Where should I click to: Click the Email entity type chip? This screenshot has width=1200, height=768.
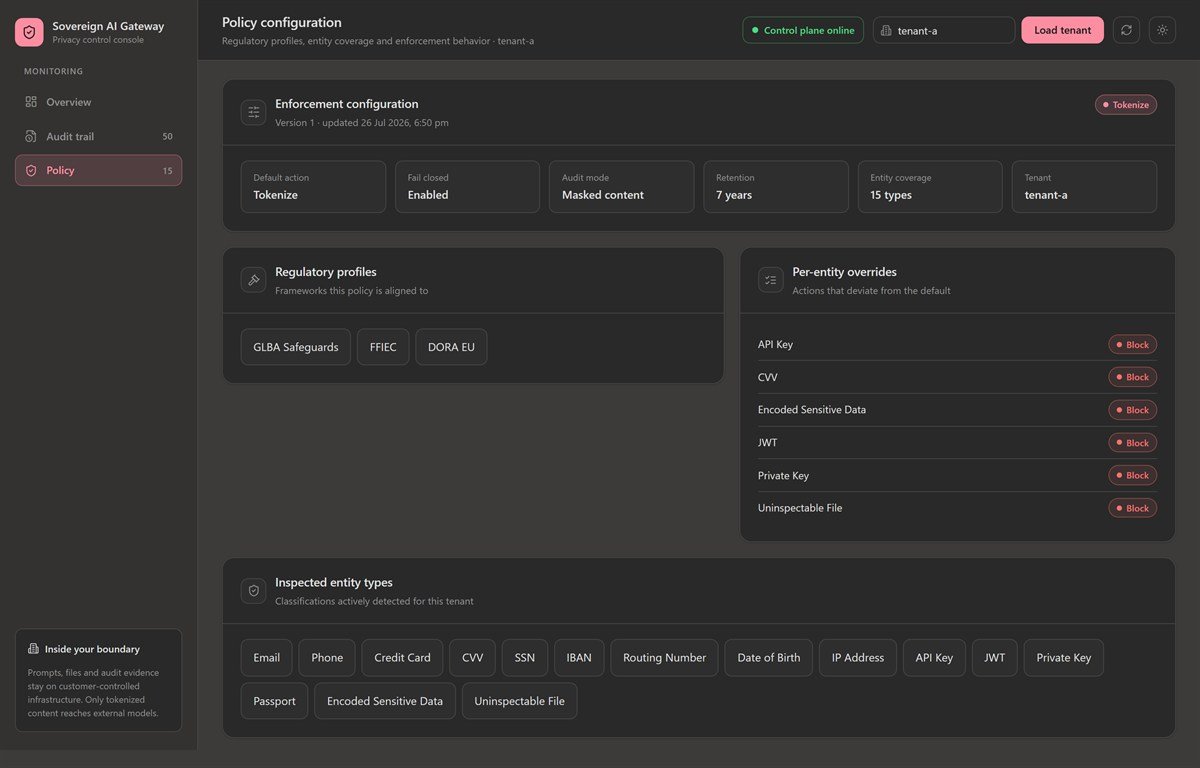267,658
